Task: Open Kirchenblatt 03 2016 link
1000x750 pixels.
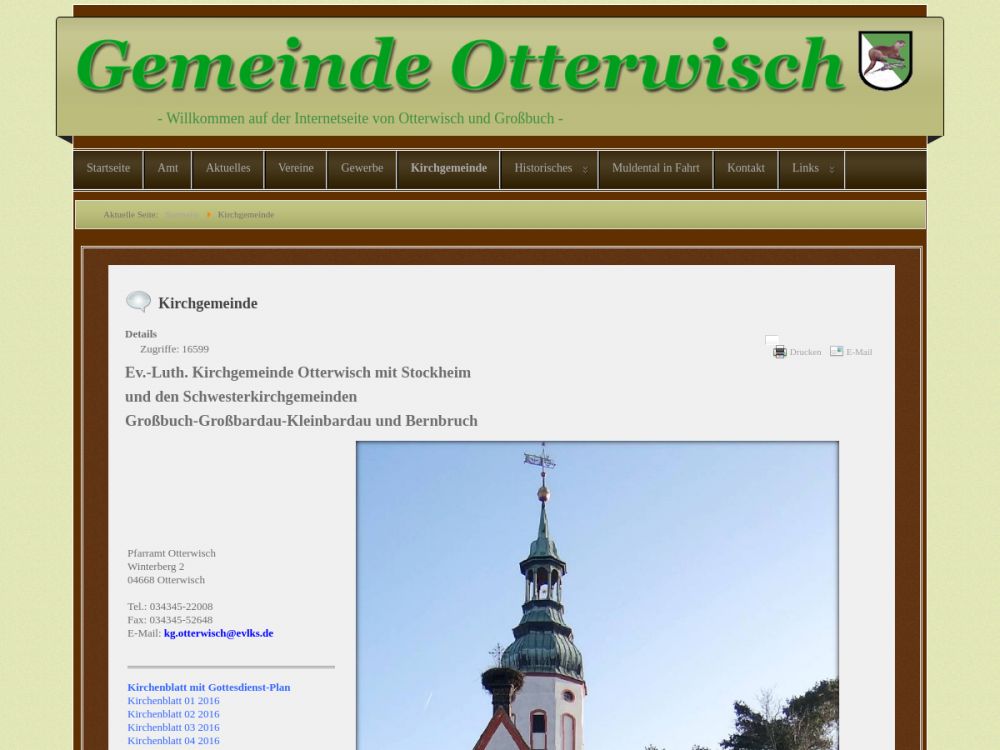Action: click(173, 727)
